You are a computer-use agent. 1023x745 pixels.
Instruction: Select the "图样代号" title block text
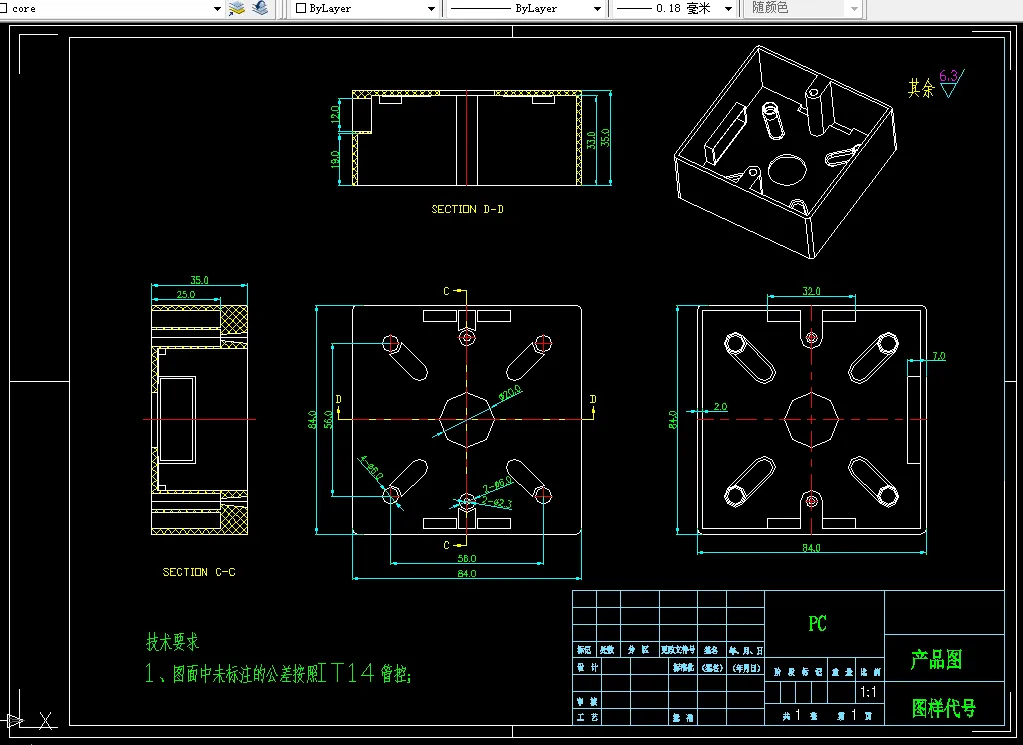point(944,708)
